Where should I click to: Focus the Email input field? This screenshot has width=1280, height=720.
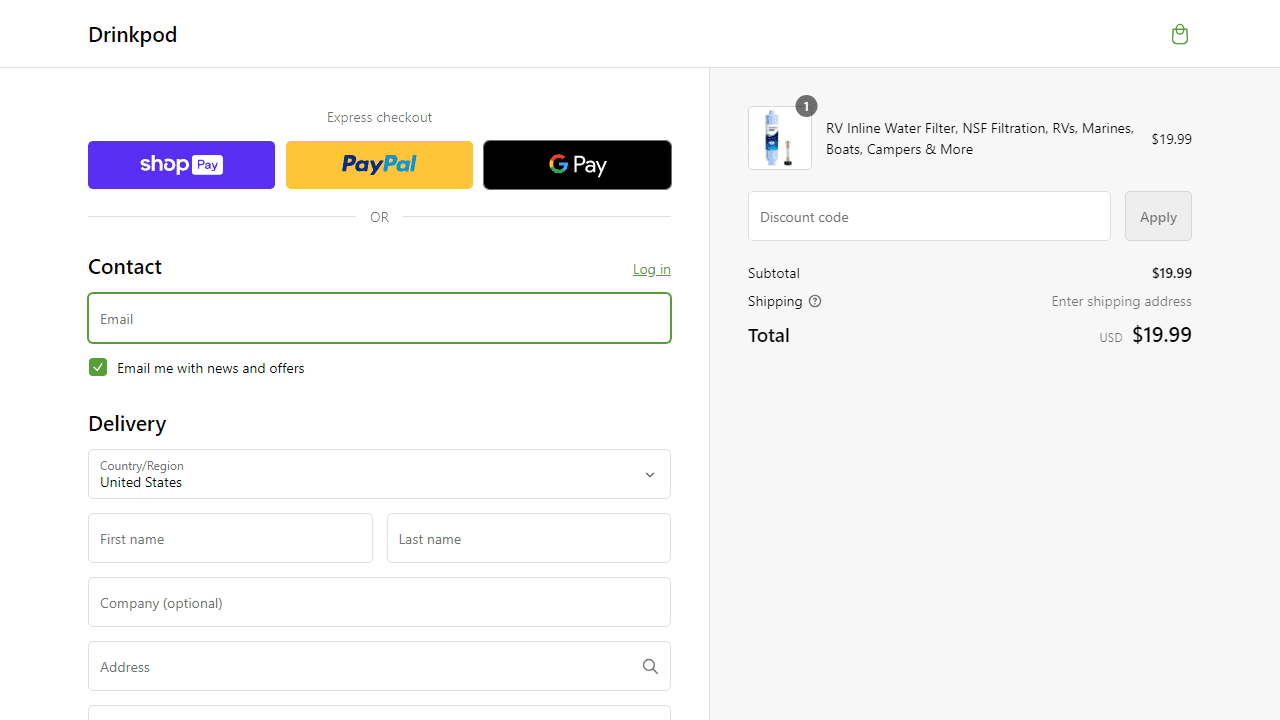point(379,318)
